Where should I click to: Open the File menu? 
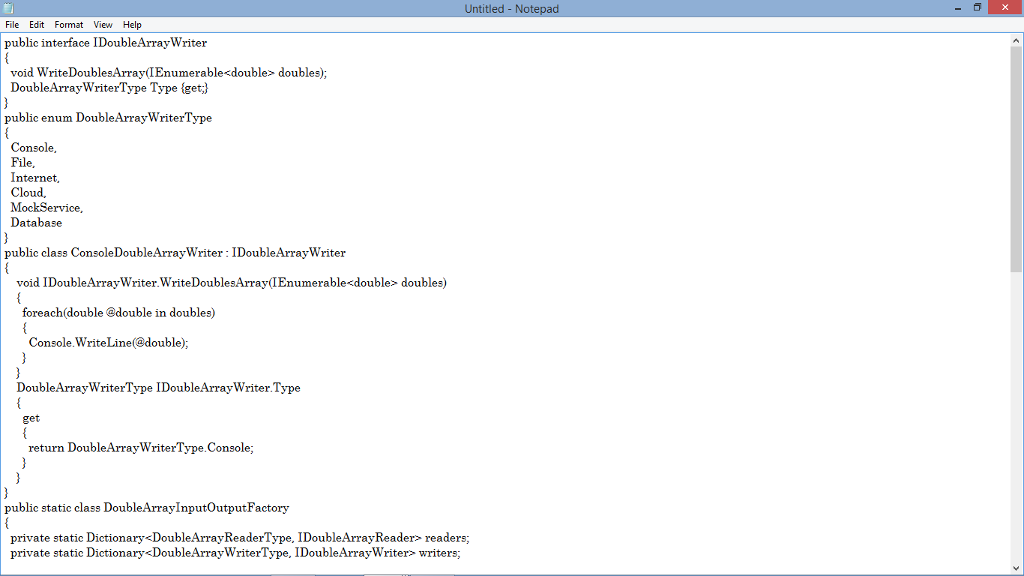point(12,25)
